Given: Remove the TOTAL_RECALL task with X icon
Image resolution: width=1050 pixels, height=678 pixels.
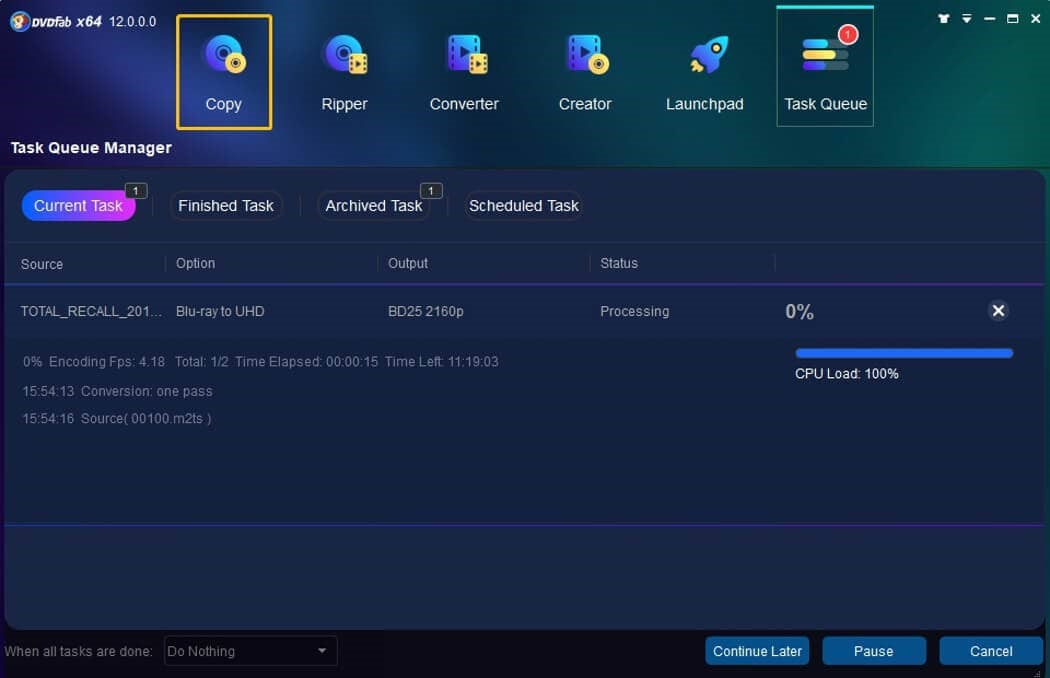Looking at the screenshot, I should click(998, 311).
